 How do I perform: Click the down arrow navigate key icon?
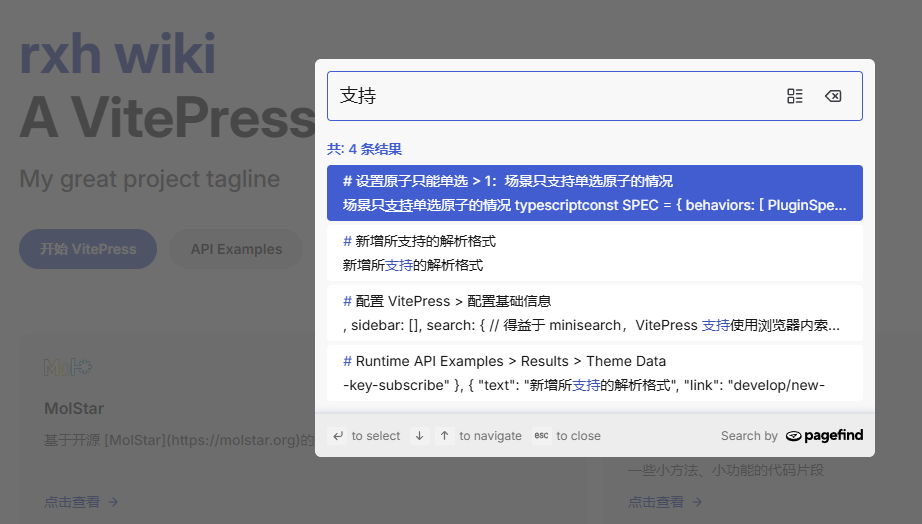click(x=419, y=436)
